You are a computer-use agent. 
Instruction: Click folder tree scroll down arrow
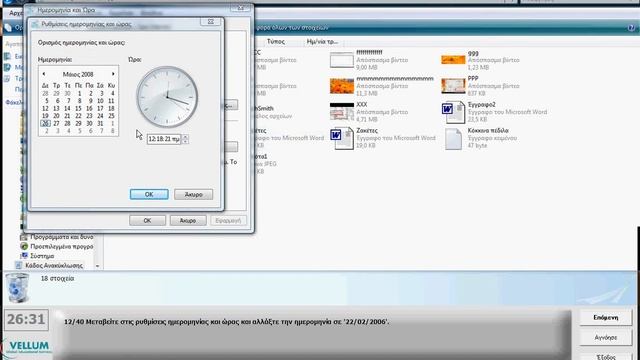tap(97, 266)
